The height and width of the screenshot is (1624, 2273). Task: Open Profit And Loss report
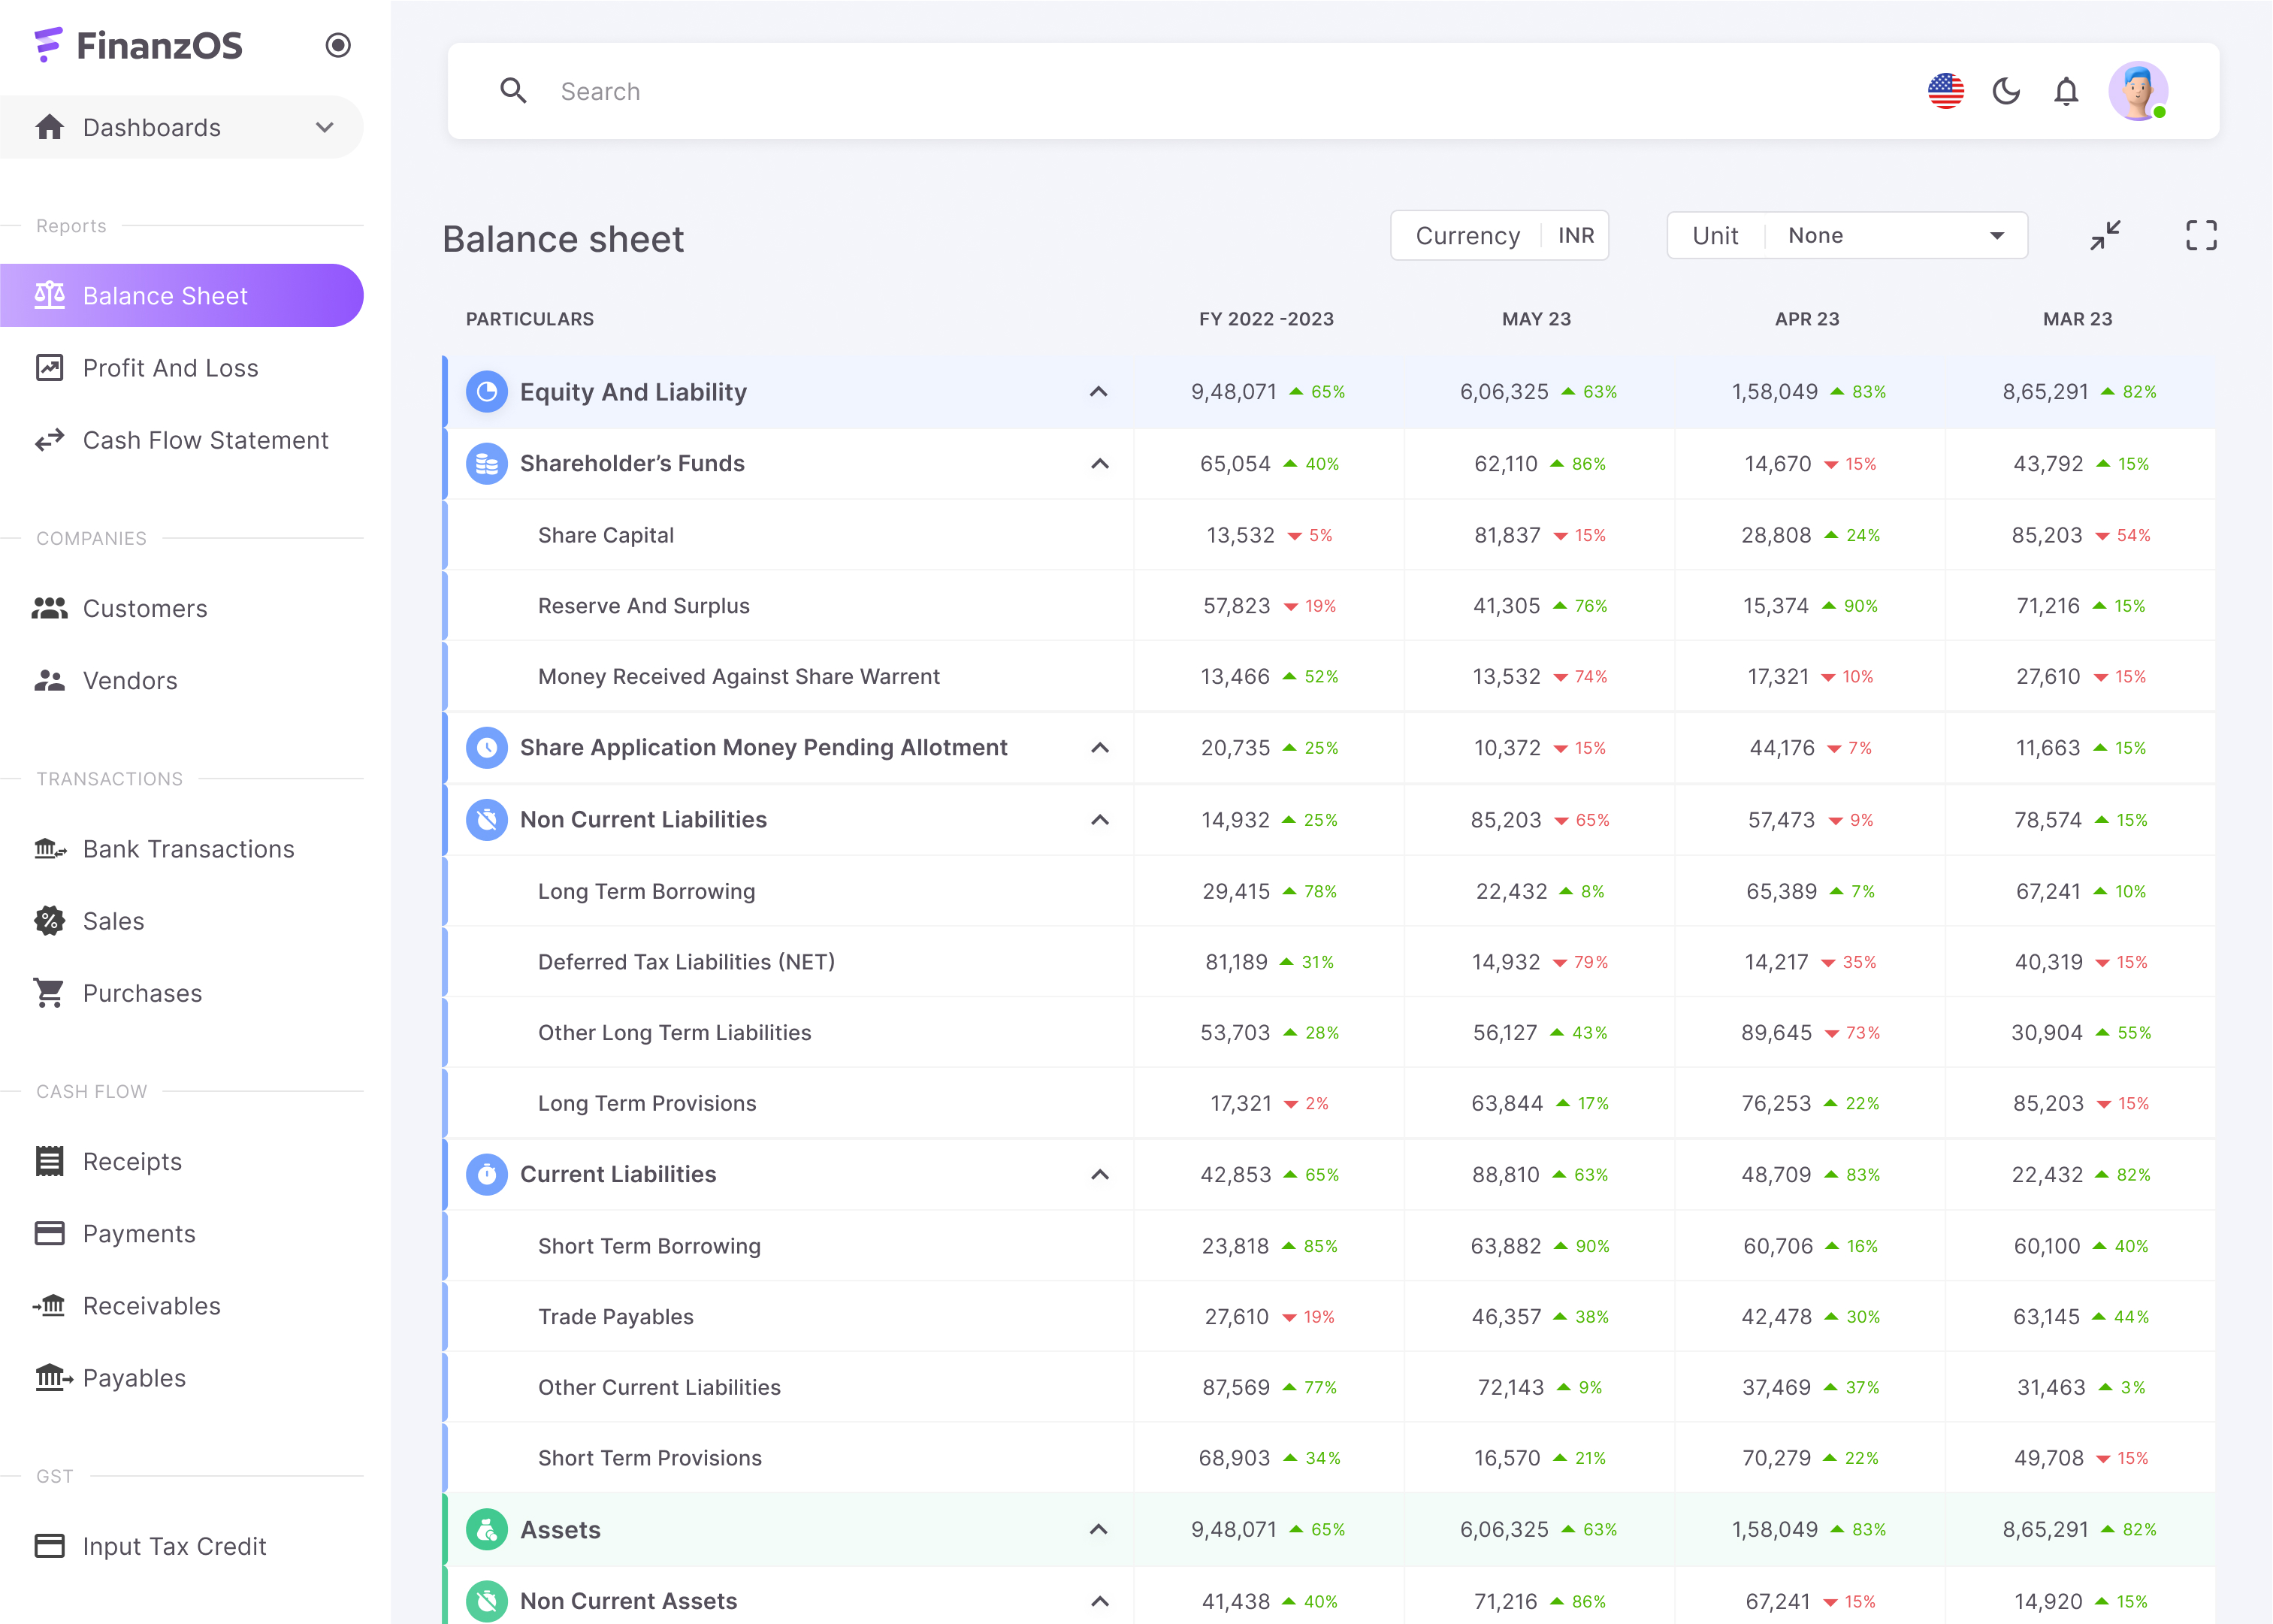coord(170,368)
